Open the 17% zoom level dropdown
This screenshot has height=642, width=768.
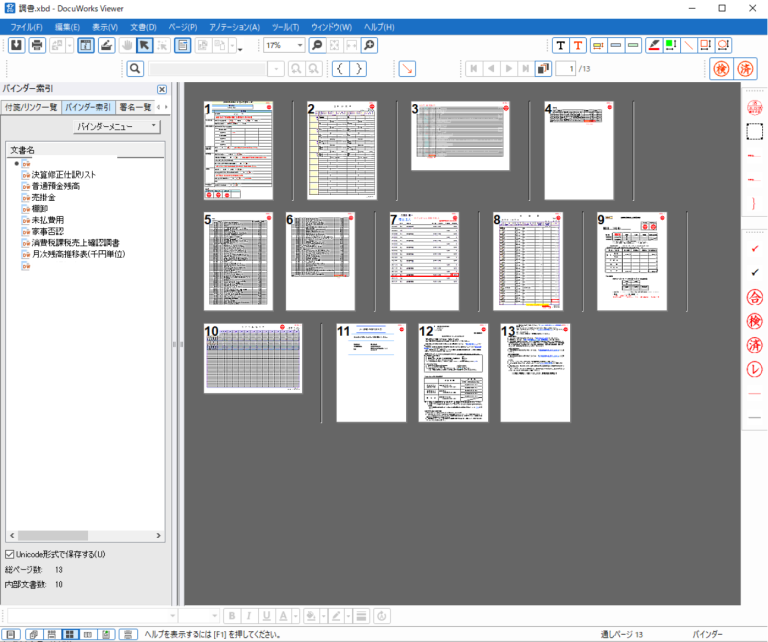point(299,45)
